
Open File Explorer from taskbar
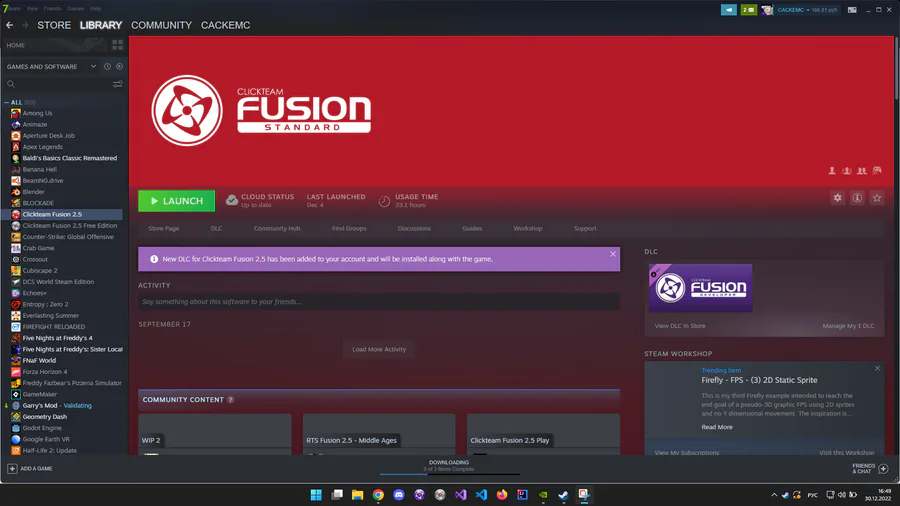point(358,495)
